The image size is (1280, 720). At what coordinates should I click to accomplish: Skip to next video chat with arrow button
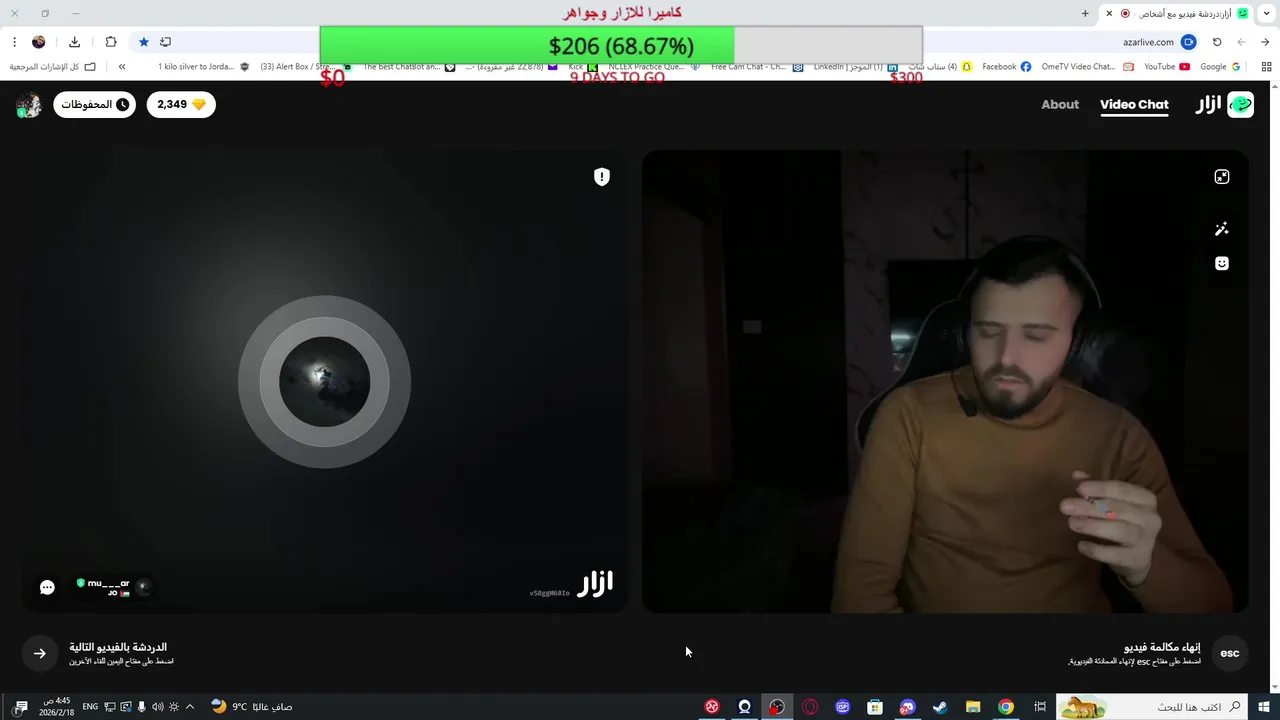coord(39,653)
